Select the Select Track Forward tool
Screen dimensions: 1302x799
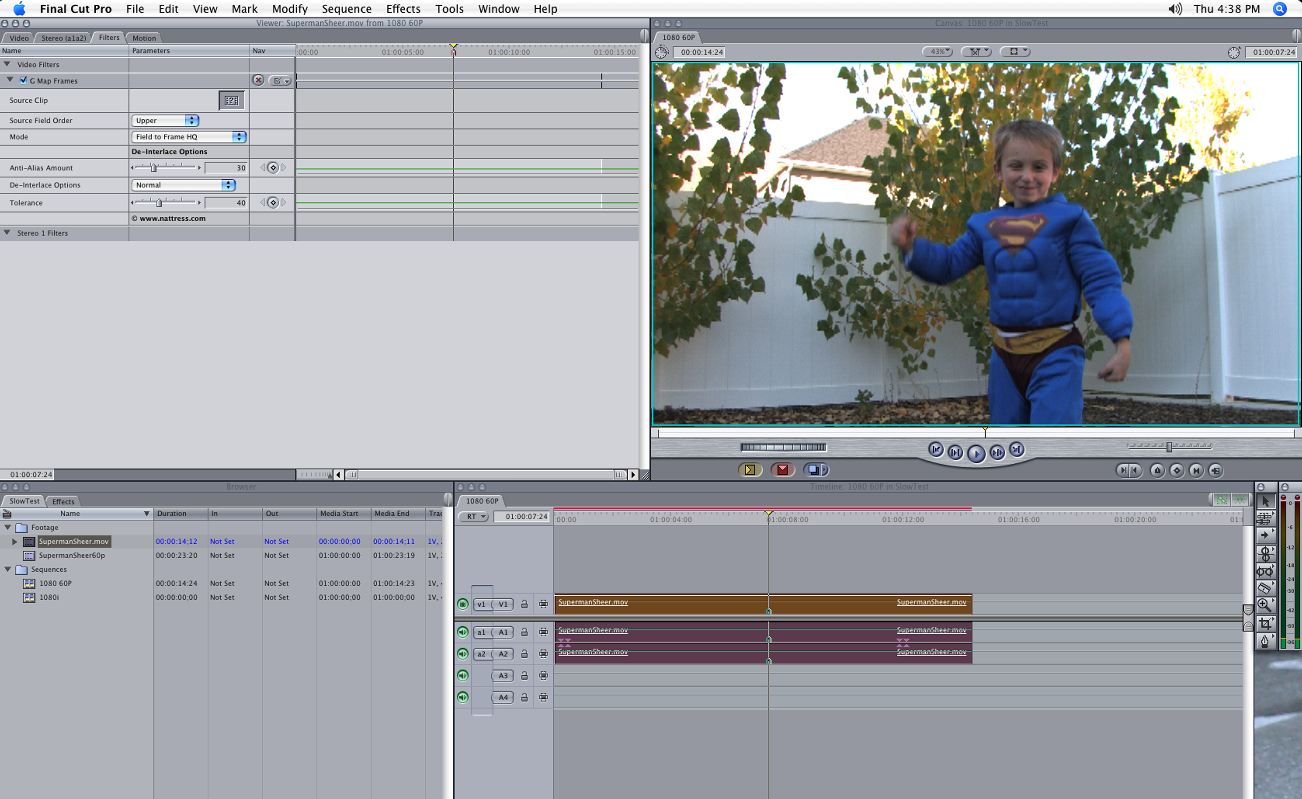pos(1265,535)
